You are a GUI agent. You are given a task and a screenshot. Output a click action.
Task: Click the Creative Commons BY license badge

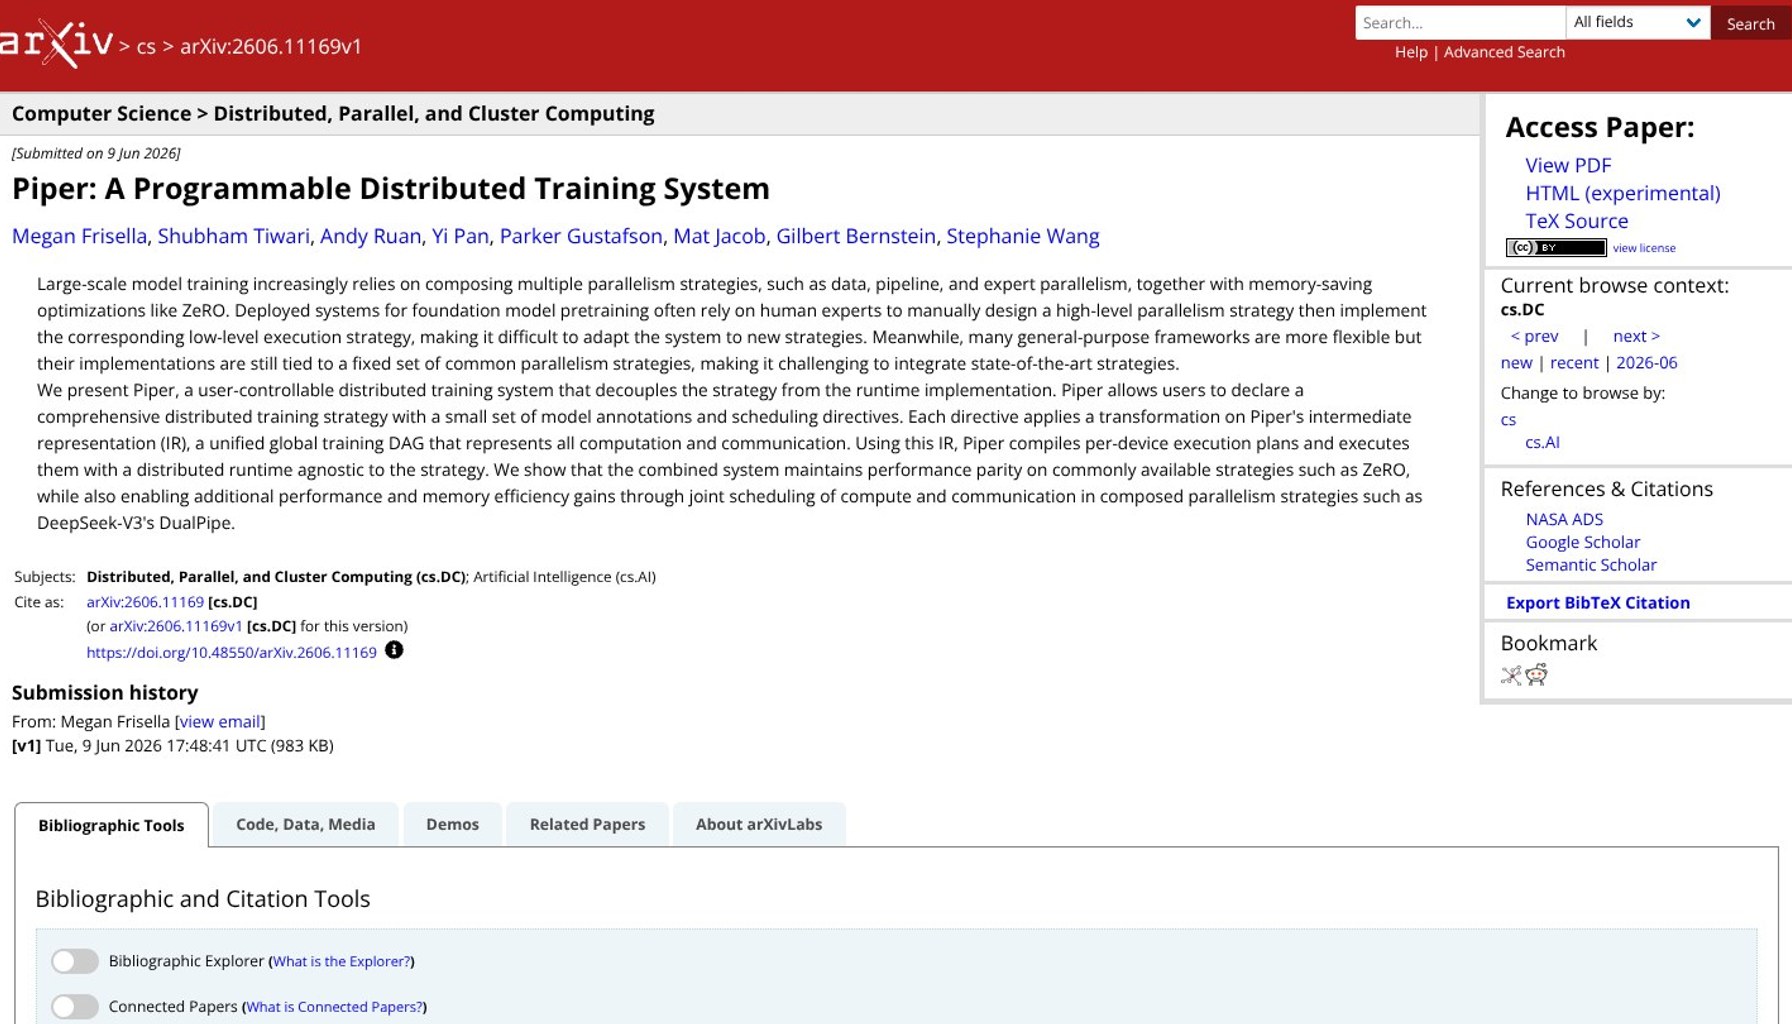pyautogui.click(x=1556, y=247)
